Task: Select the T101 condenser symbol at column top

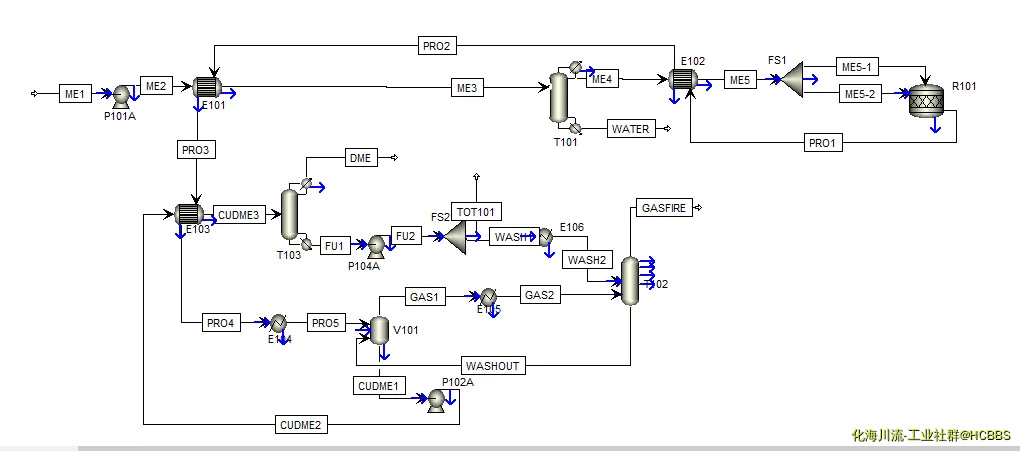Action: 575,67
